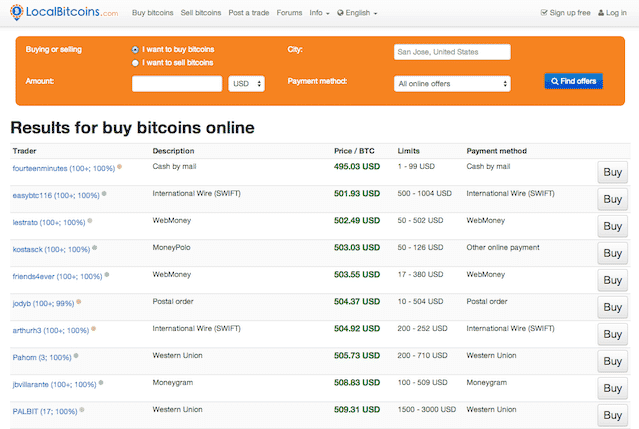Screen dimensions: 639x429
Task: Open the Buy bitcoins page
Action: [152, 13]
